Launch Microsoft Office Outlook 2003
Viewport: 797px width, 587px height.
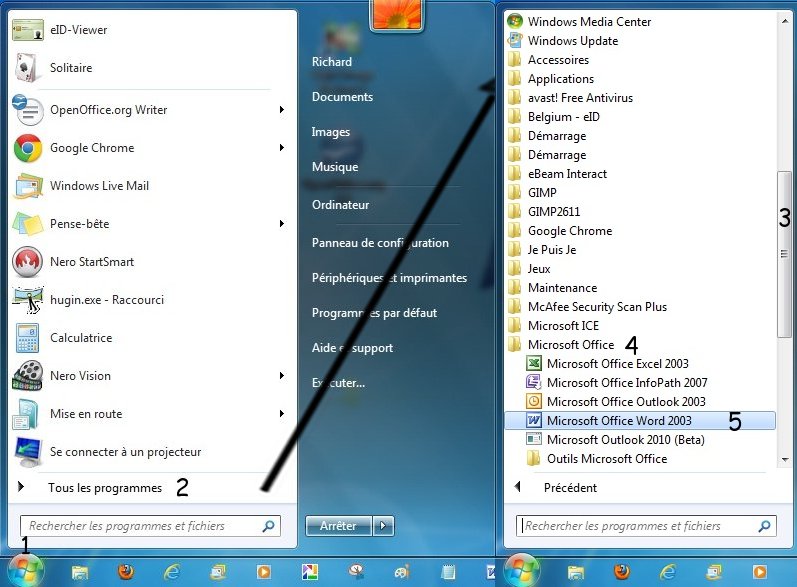tap(616, 401)
